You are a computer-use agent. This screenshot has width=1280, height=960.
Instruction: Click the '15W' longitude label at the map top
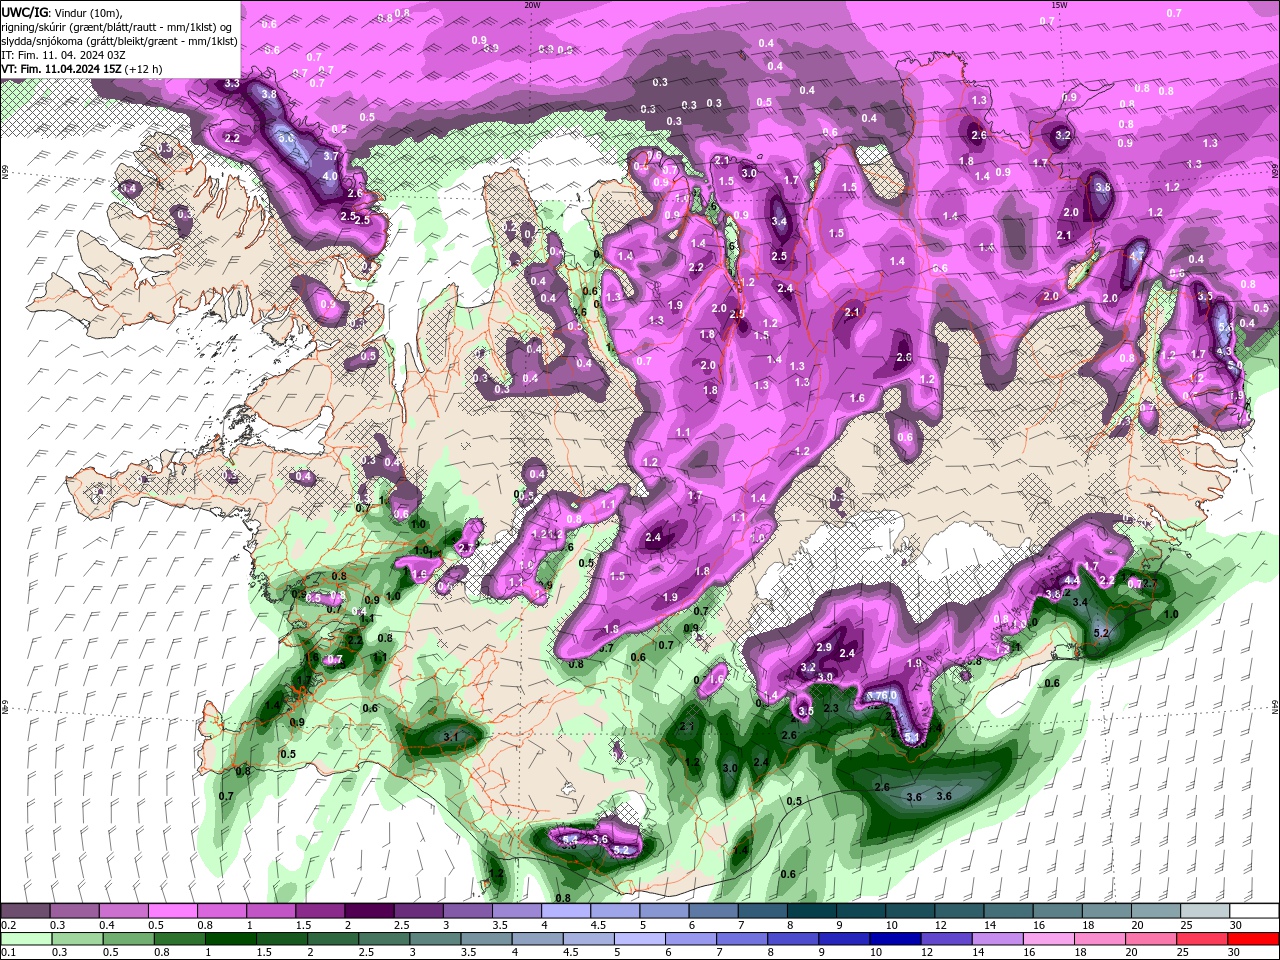tap(1060, 5)
